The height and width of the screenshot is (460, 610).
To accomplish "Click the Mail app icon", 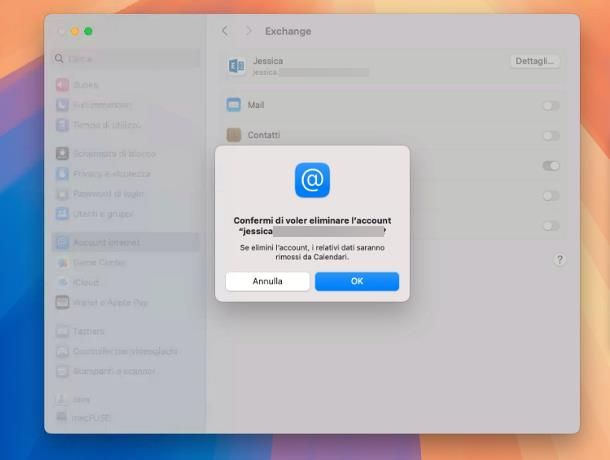I will tap(233, 105).
